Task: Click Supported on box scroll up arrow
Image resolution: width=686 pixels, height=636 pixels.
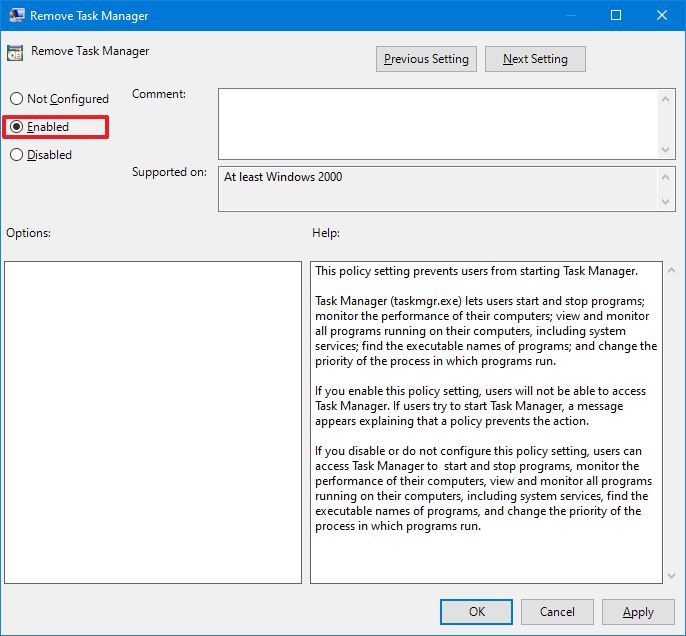Action: tap(665, 177)
